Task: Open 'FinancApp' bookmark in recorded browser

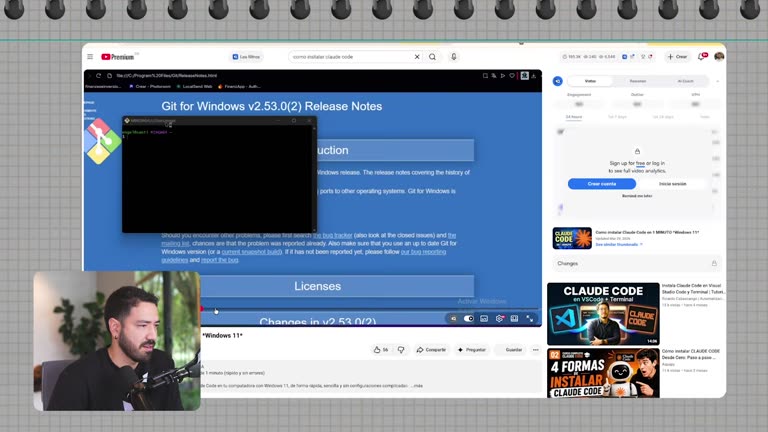Action: [x=239, y=87]
